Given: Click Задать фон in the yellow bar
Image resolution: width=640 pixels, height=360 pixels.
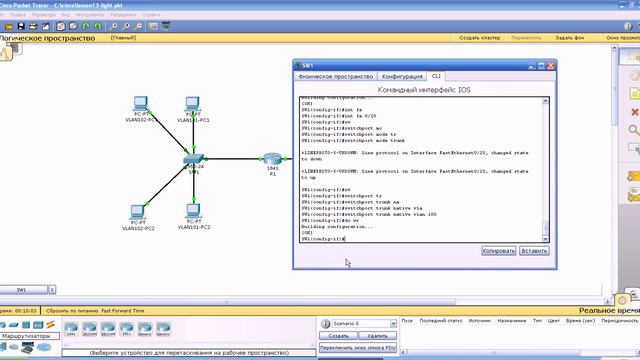Looking at the screenshot, I should pos(569,38).
